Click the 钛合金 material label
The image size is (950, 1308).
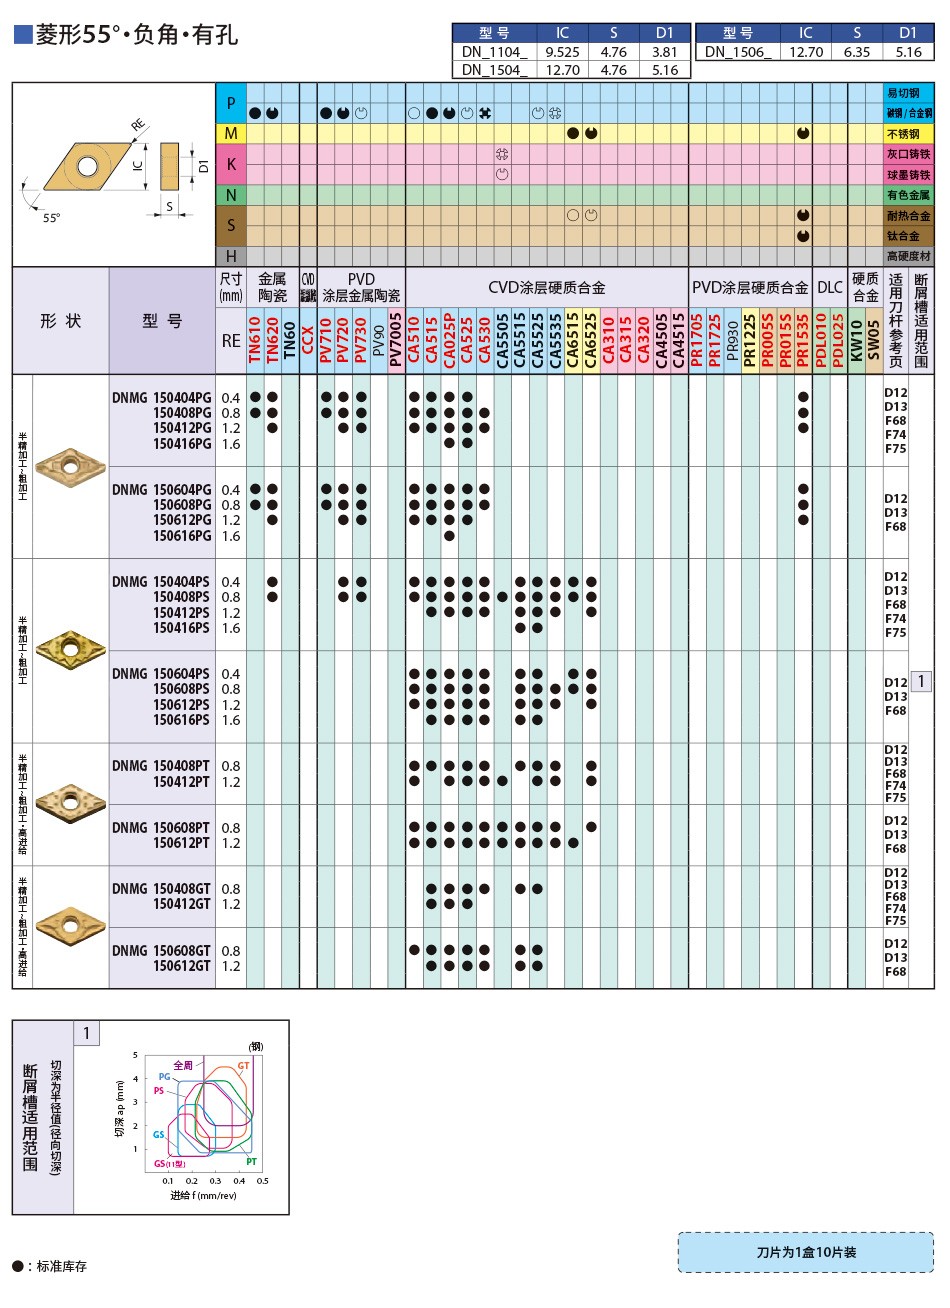pyautogui.click(x=908, y=236)
